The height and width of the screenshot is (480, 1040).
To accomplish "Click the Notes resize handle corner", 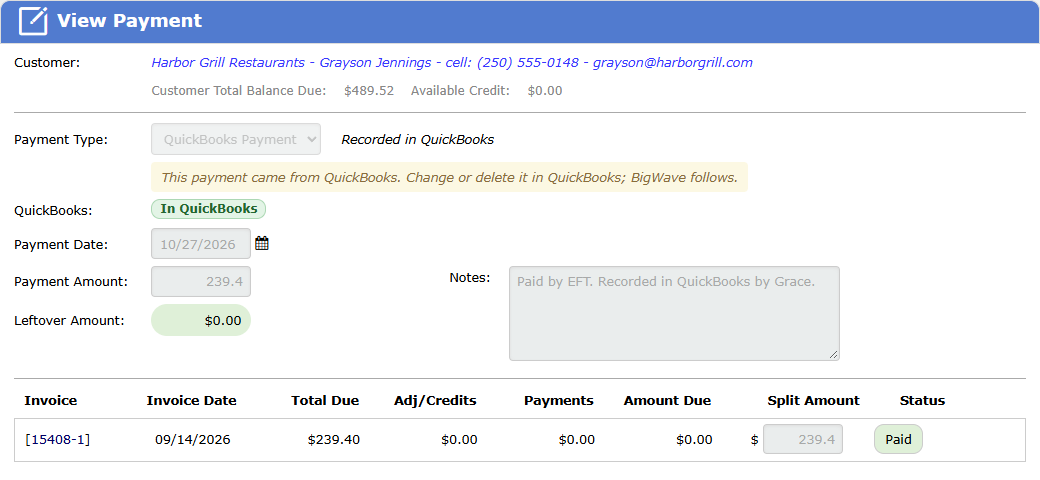I will coord(834,355).
